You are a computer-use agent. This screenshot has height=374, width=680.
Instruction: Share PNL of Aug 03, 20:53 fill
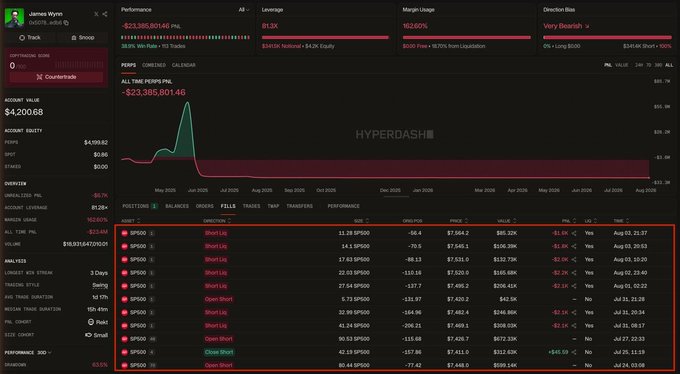pos(574,246)
